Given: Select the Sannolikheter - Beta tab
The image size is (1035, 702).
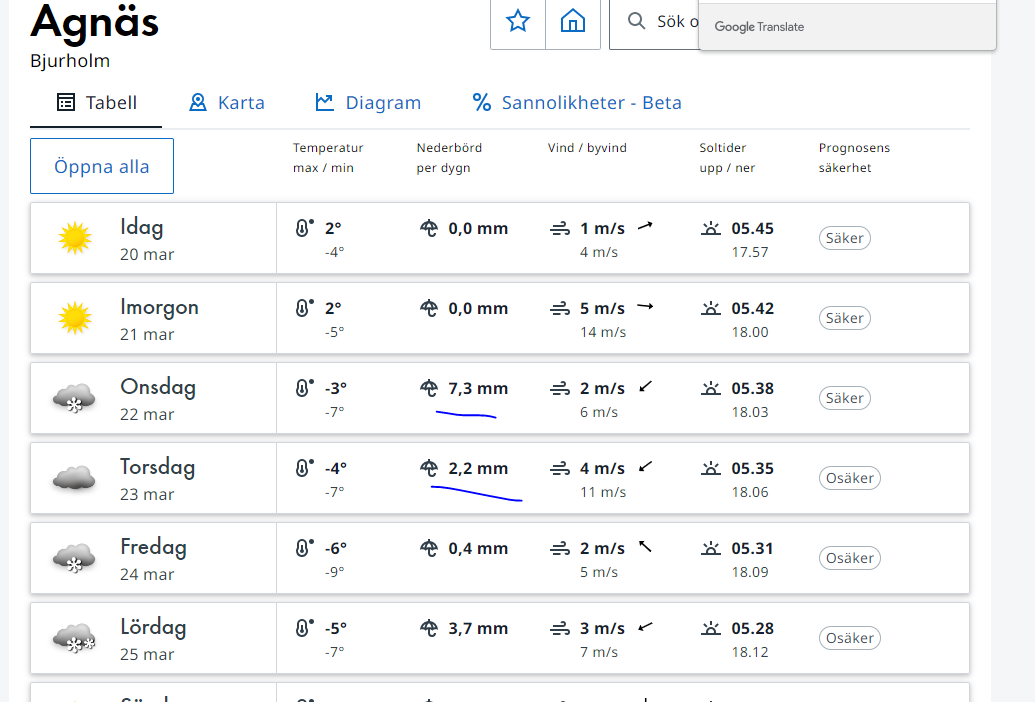Looking at the screenshot, I should 577,103.
